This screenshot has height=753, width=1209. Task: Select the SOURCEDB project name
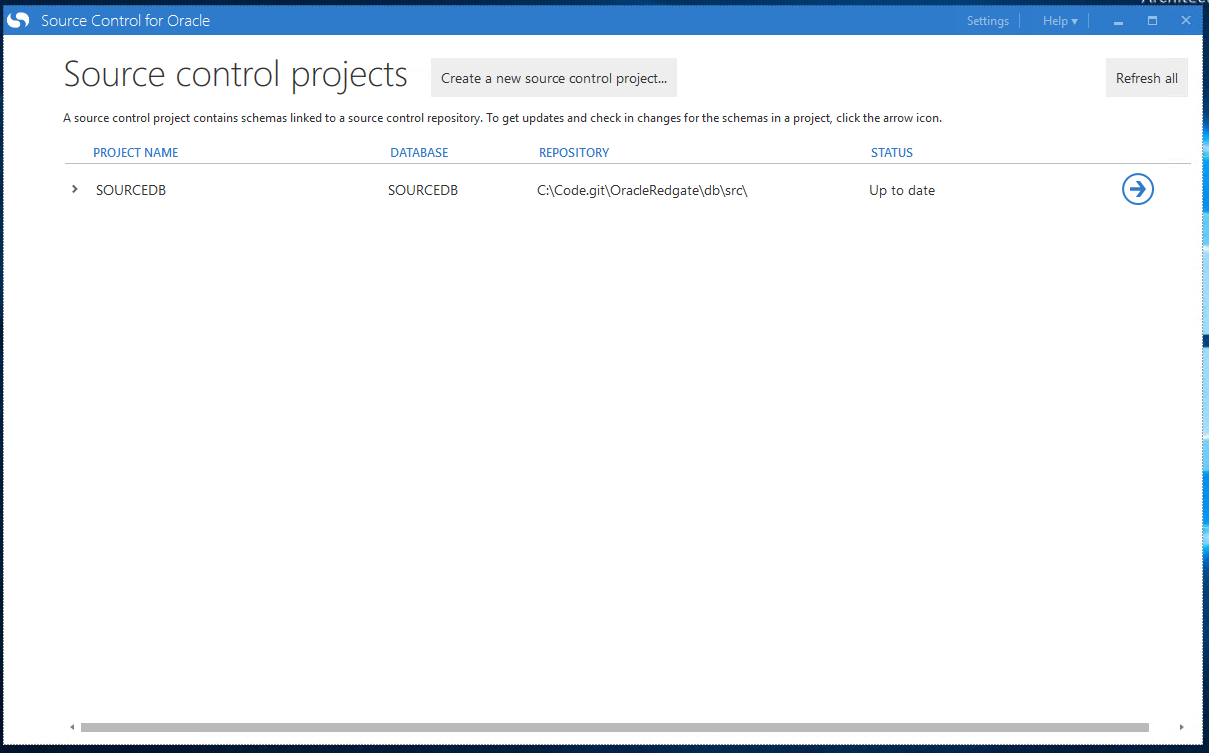(130, 190)
